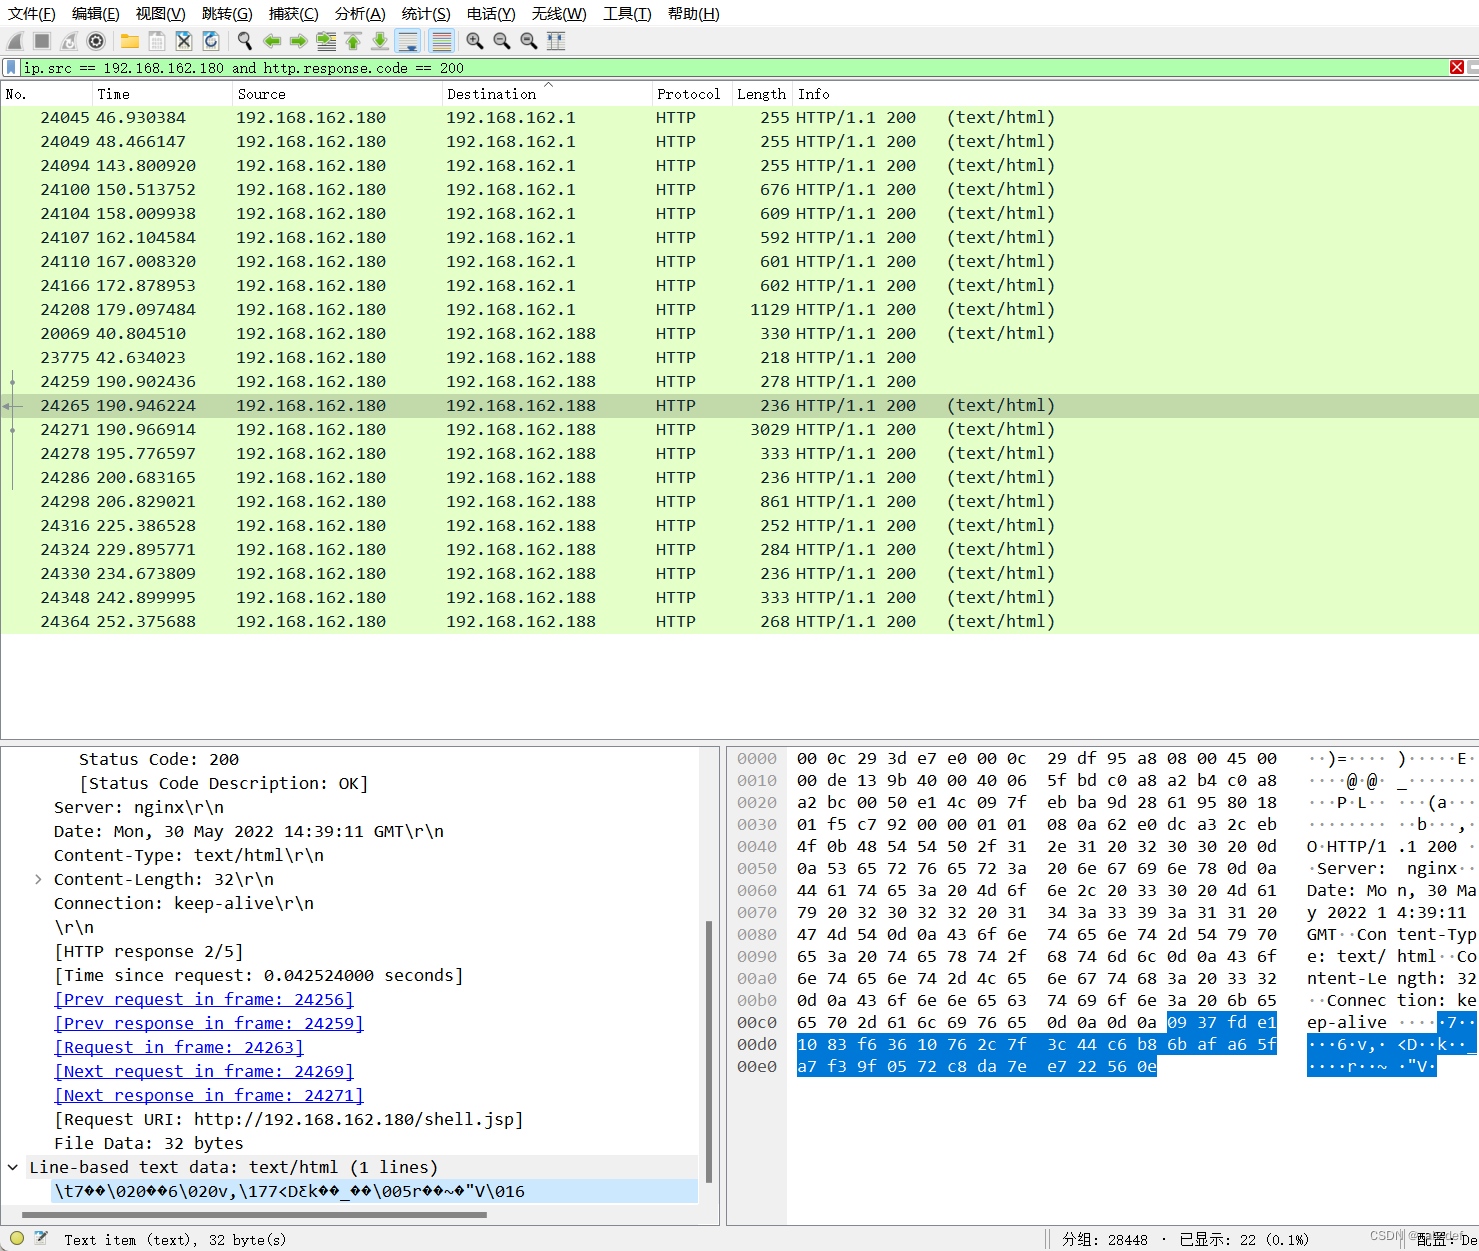Jump to a specific packet number
Screen dimensions: 1479x1251
[x=326, y=41]
